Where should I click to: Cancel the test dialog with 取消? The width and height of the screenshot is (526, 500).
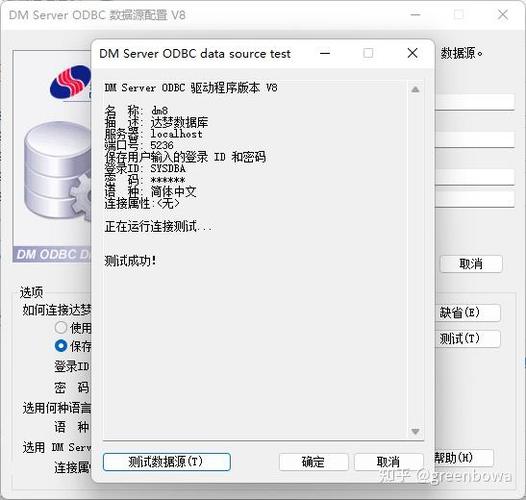[388, 462]
